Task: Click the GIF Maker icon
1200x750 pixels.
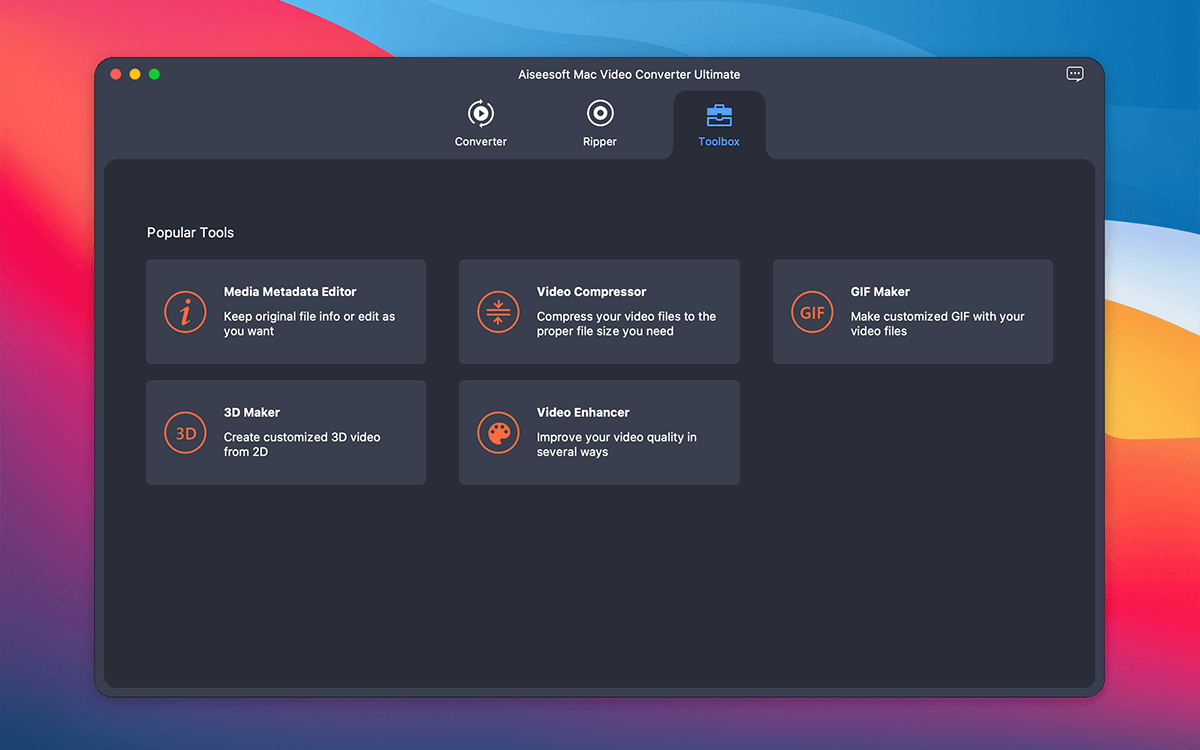Action: click(x=812, y=312)
